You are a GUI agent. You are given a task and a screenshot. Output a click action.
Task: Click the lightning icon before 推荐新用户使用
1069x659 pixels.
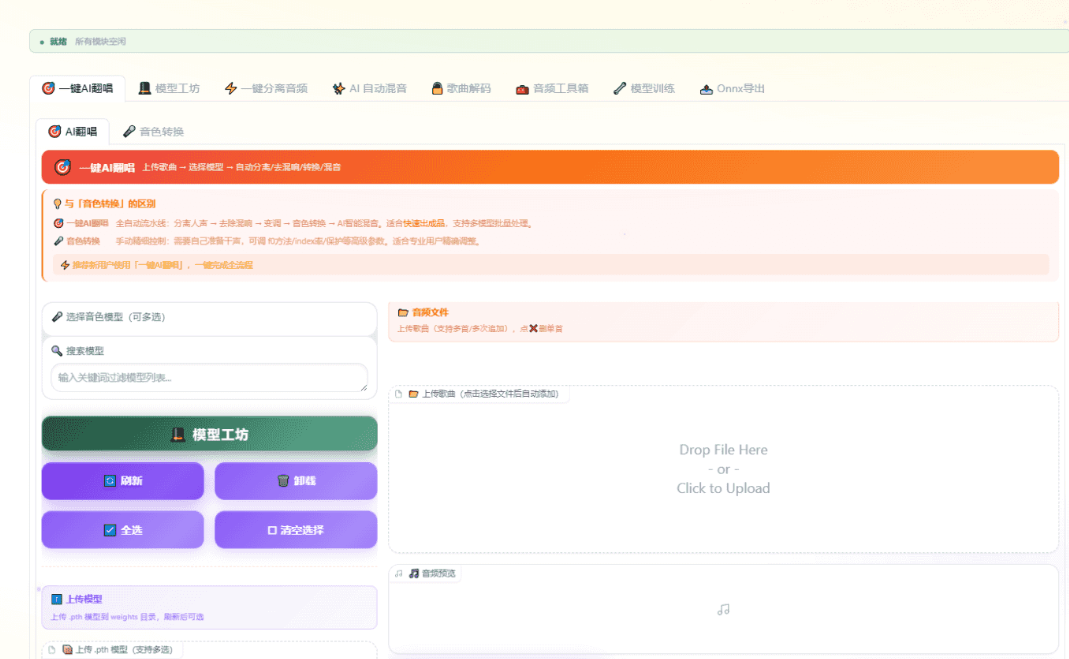tap(65, 265)
